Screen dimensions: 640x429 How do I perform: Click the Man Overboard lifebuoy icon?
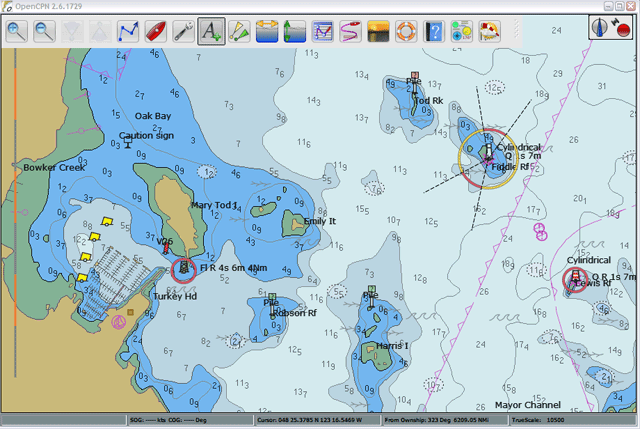click(x=406, y=31)
